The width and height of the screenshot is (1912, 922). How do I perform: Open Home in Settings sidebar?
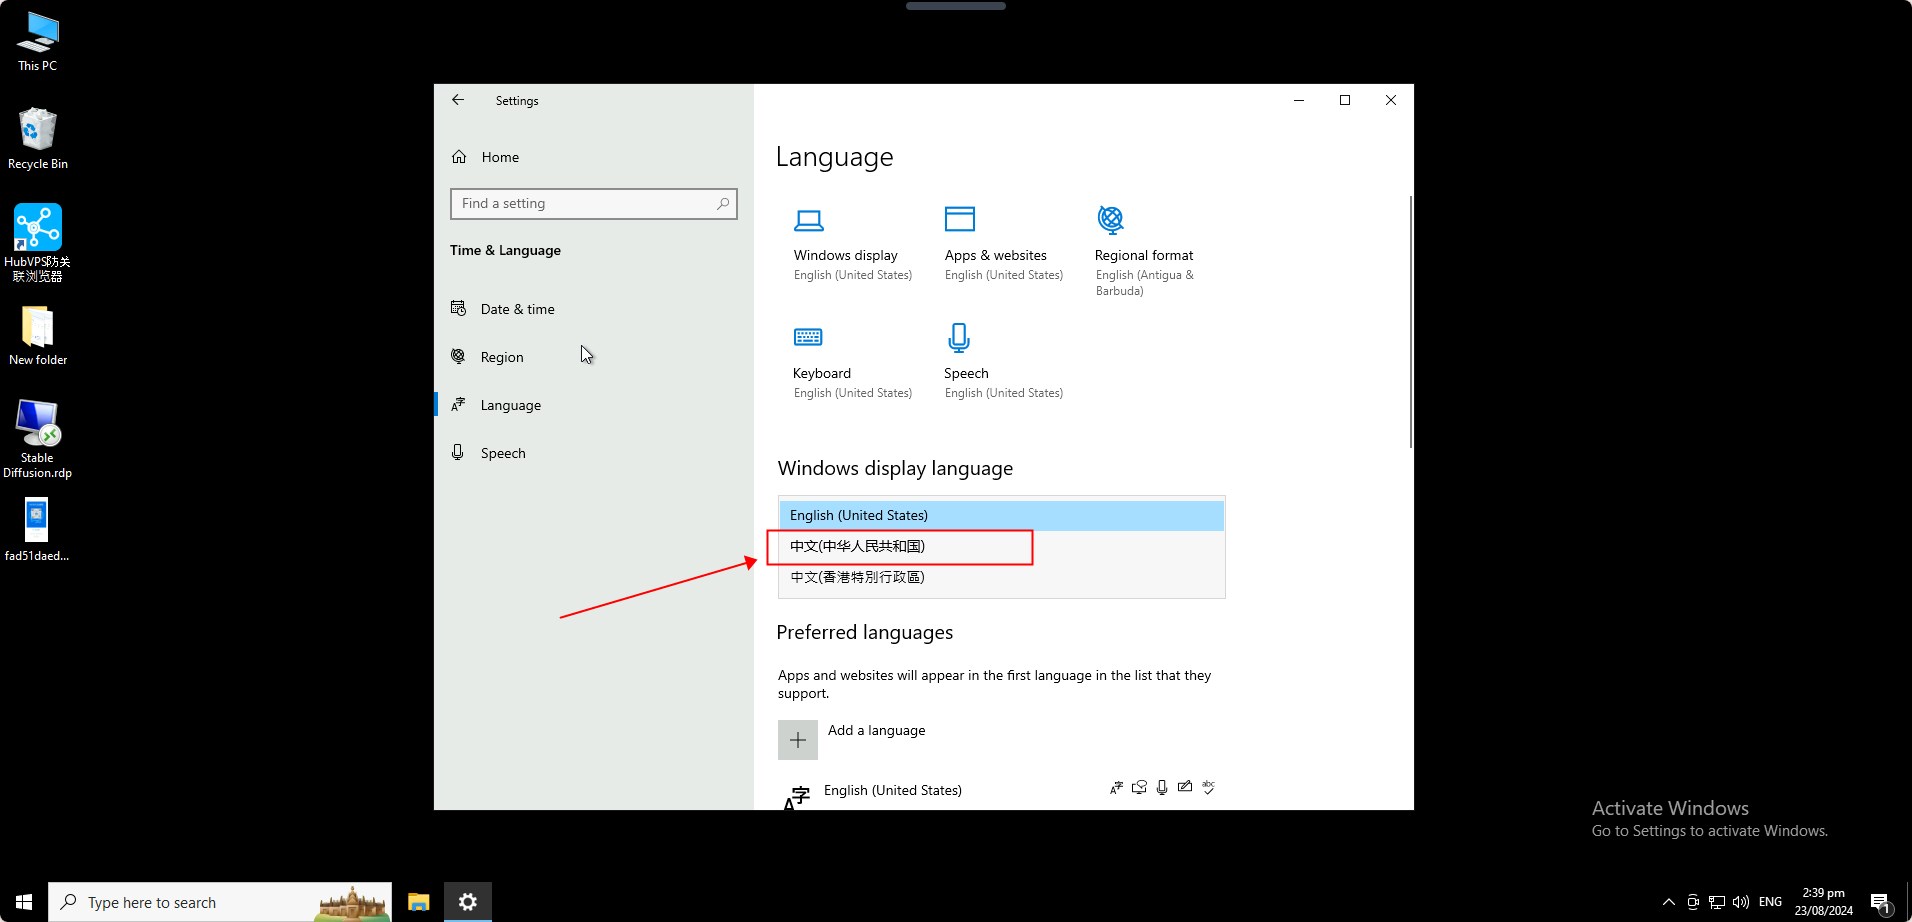[x=499, y=157]
